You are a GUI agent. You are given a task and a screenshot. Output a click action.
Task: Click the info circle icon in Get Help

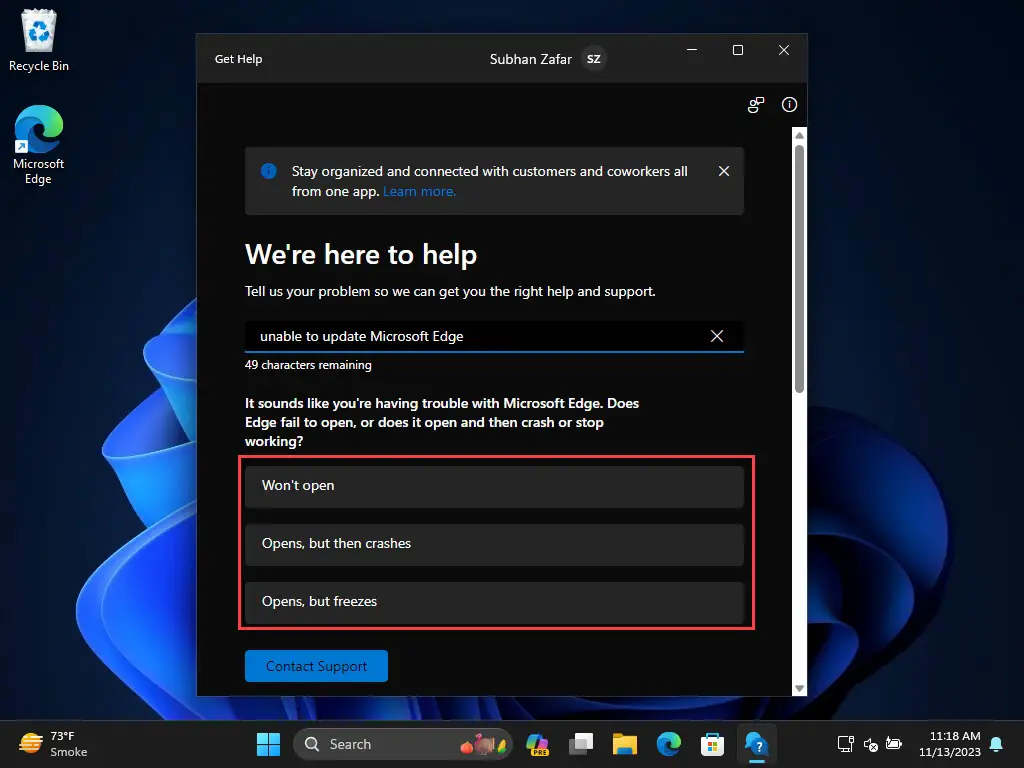coord(789,104)
